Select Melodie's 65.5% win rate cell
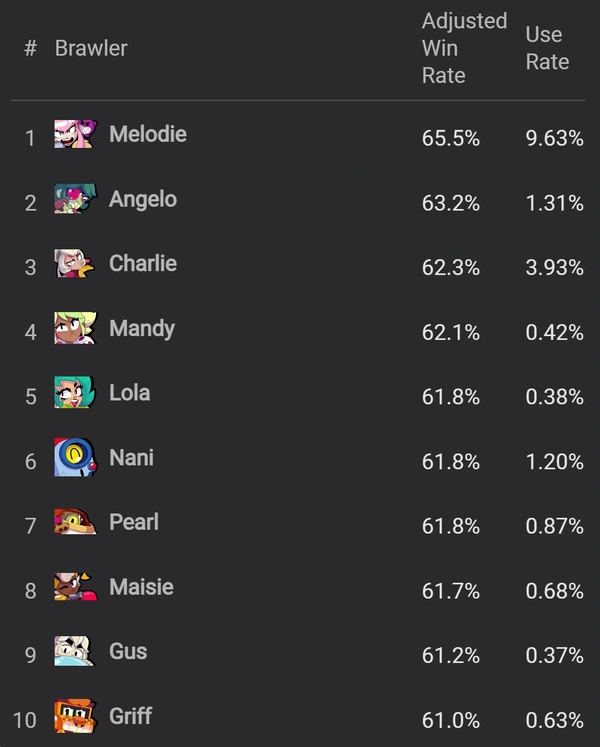Viewport: 600px width, 747px height. point(450,138)
